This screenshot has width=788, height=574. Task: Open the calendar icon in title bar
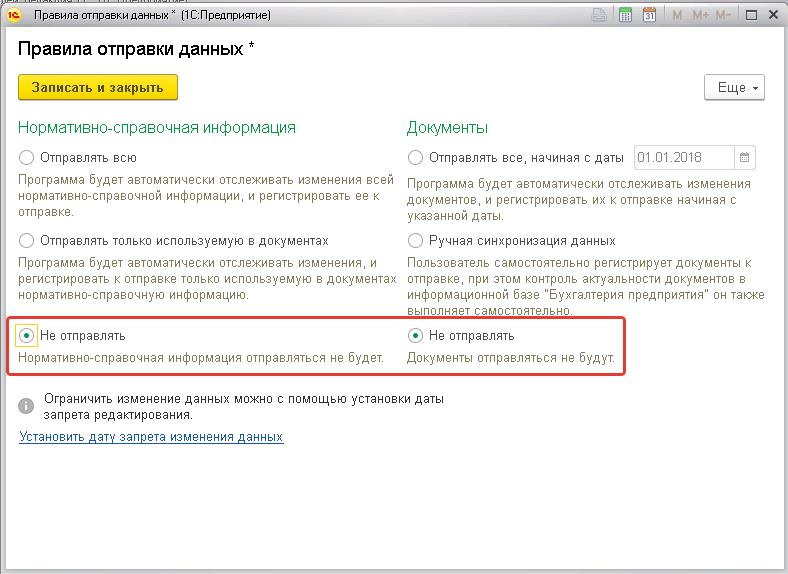(x=649, y=15)
